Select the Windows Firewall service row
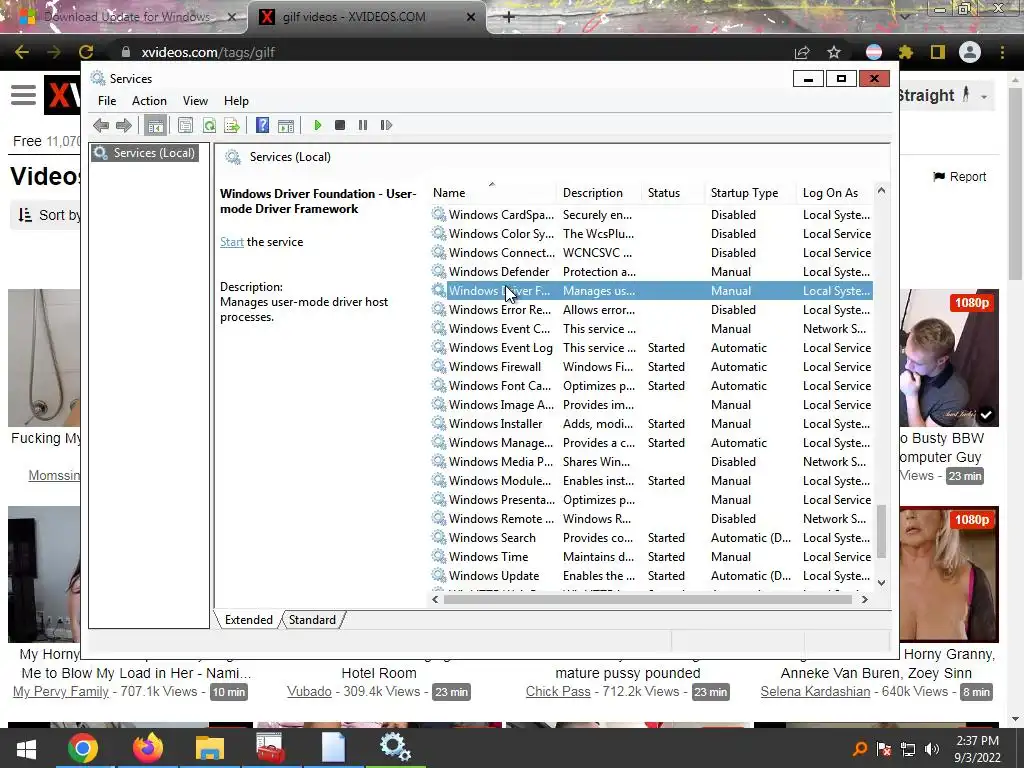Image resolution: width=1024 pixels, height=768 pixels. [x=652, y=366]
